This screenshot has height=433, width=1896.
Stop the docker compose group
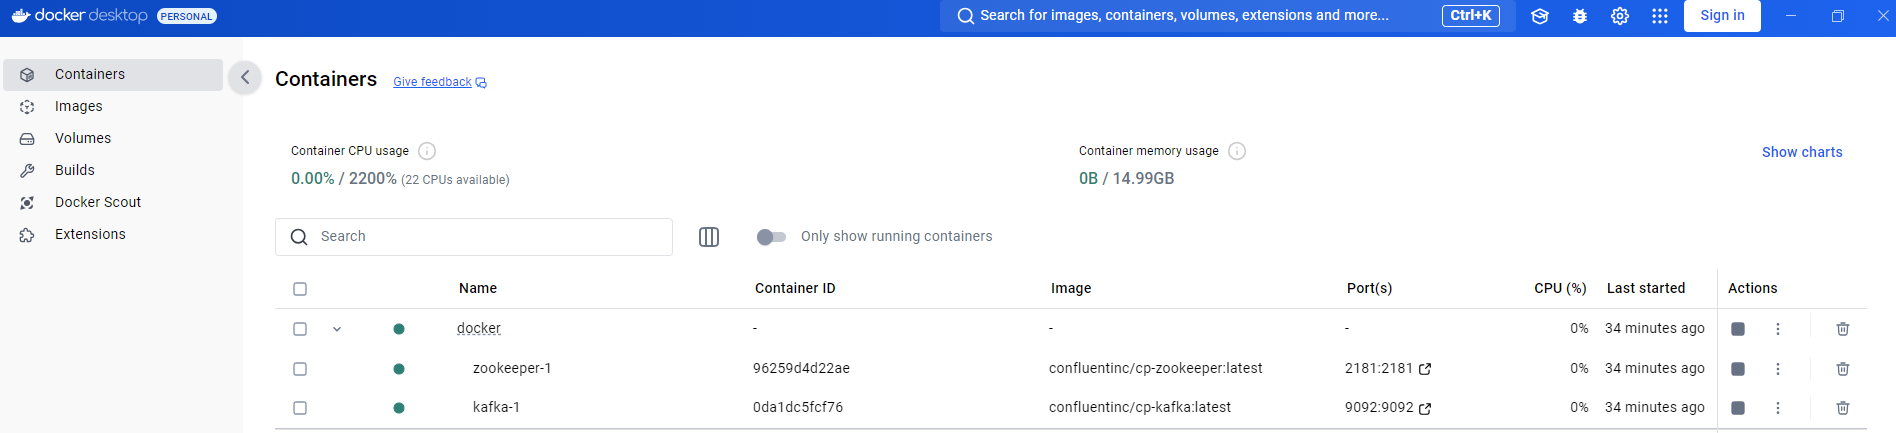point(1738,329)
